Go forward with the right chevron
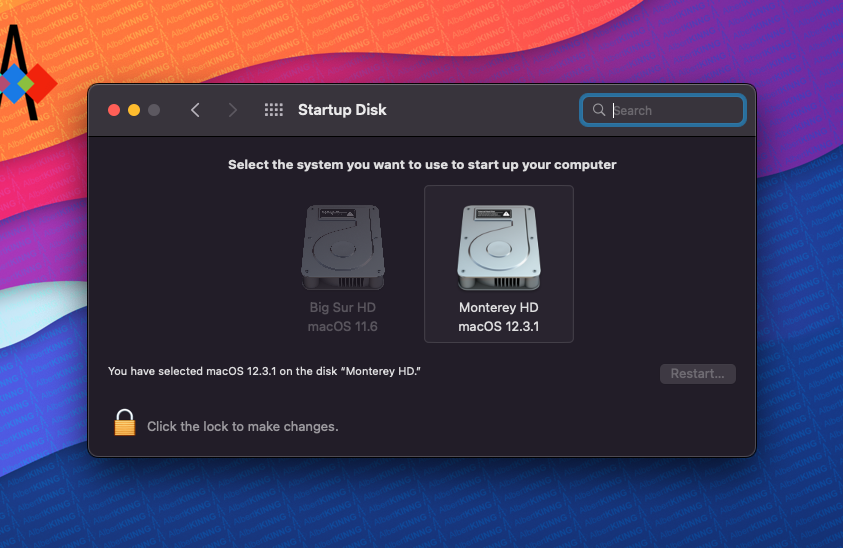This screenshot has width=843, height=548. click(232, 110)
